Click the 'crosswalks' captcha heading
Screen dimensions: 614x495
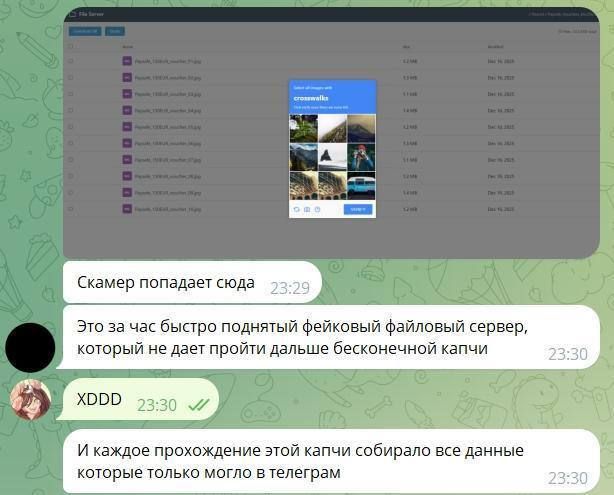point(311,98)
